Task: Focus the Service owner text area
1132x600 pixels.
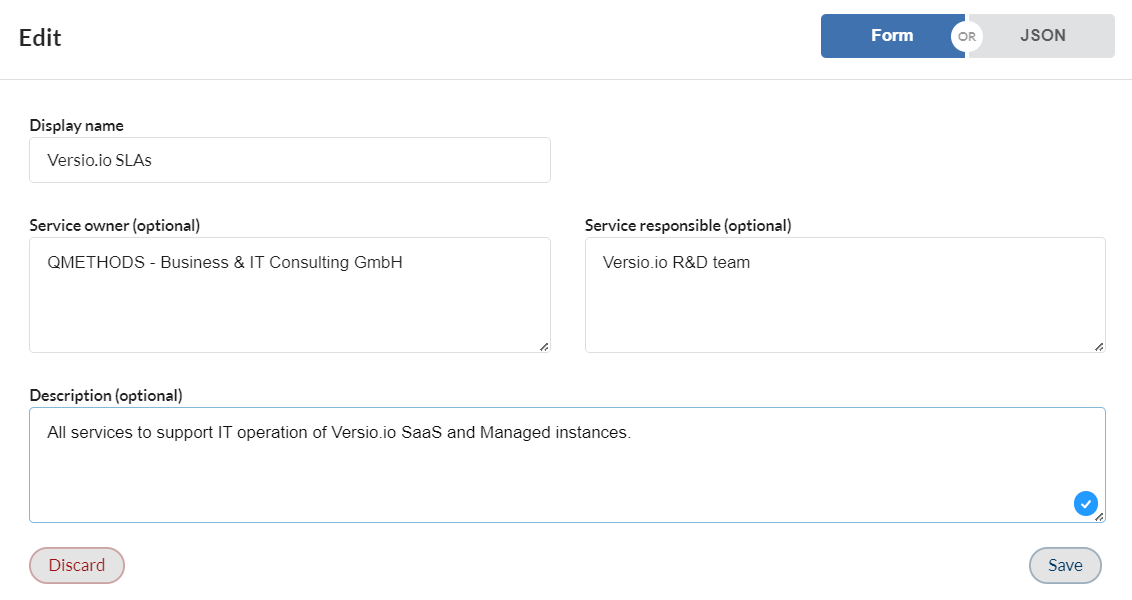Action: coord(289,295)
